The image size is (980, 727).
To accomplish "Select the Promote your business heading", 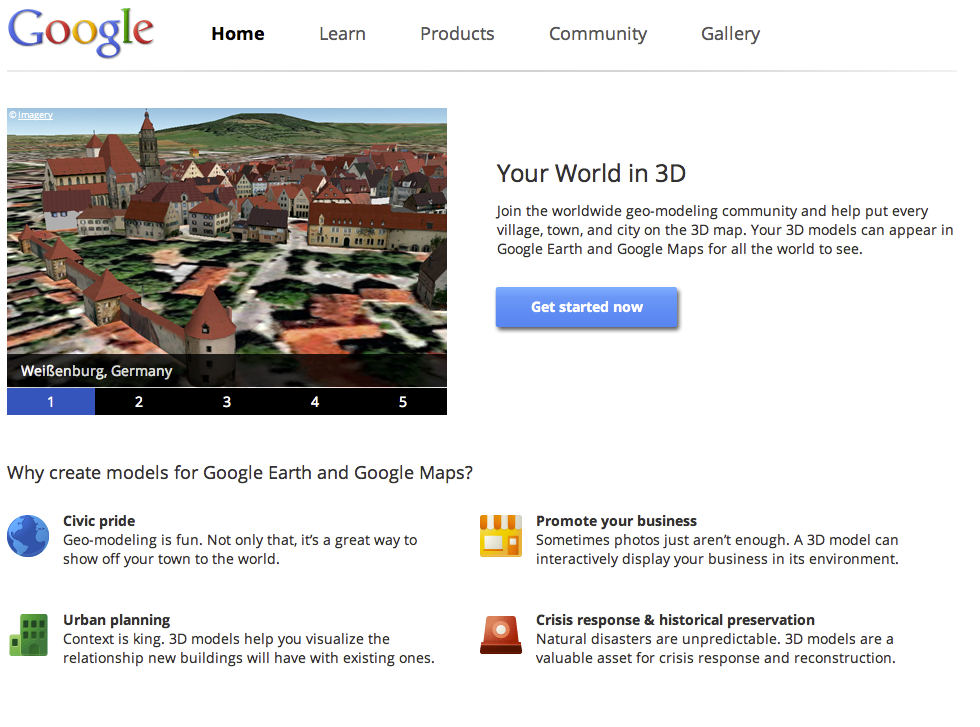I will (616, 521).
